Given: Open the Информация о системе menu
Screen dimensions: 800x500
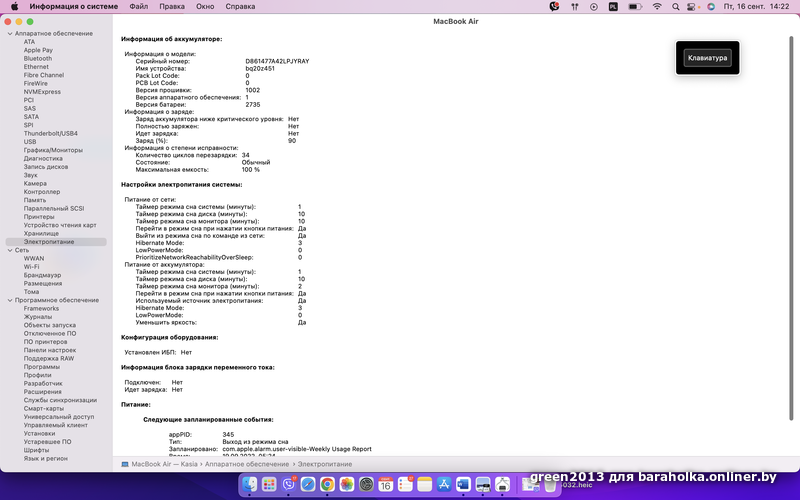Looking at the screenshot, I should [73, 7].
